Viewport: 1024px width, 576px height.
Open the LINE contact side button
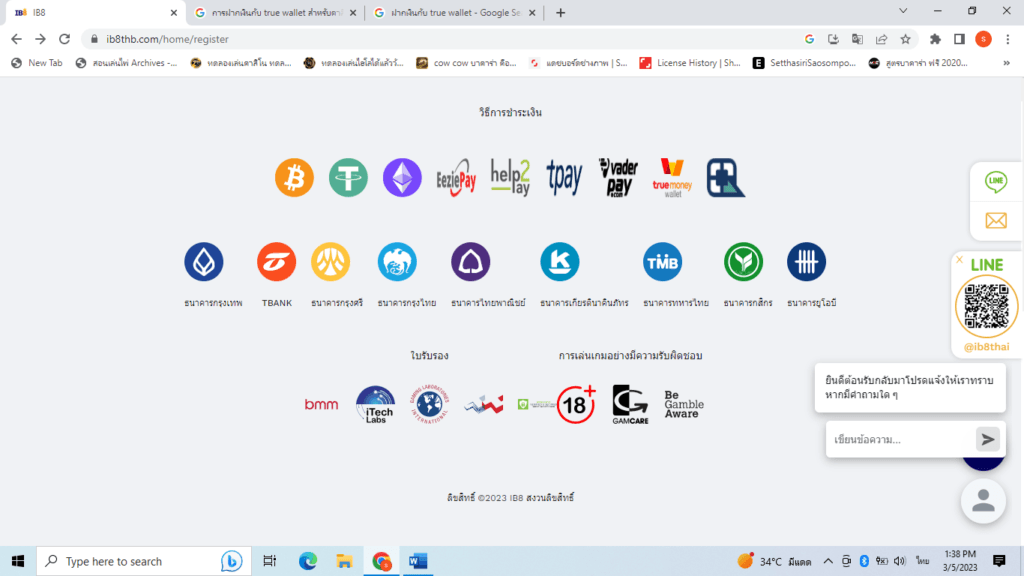tap(996, 182)
